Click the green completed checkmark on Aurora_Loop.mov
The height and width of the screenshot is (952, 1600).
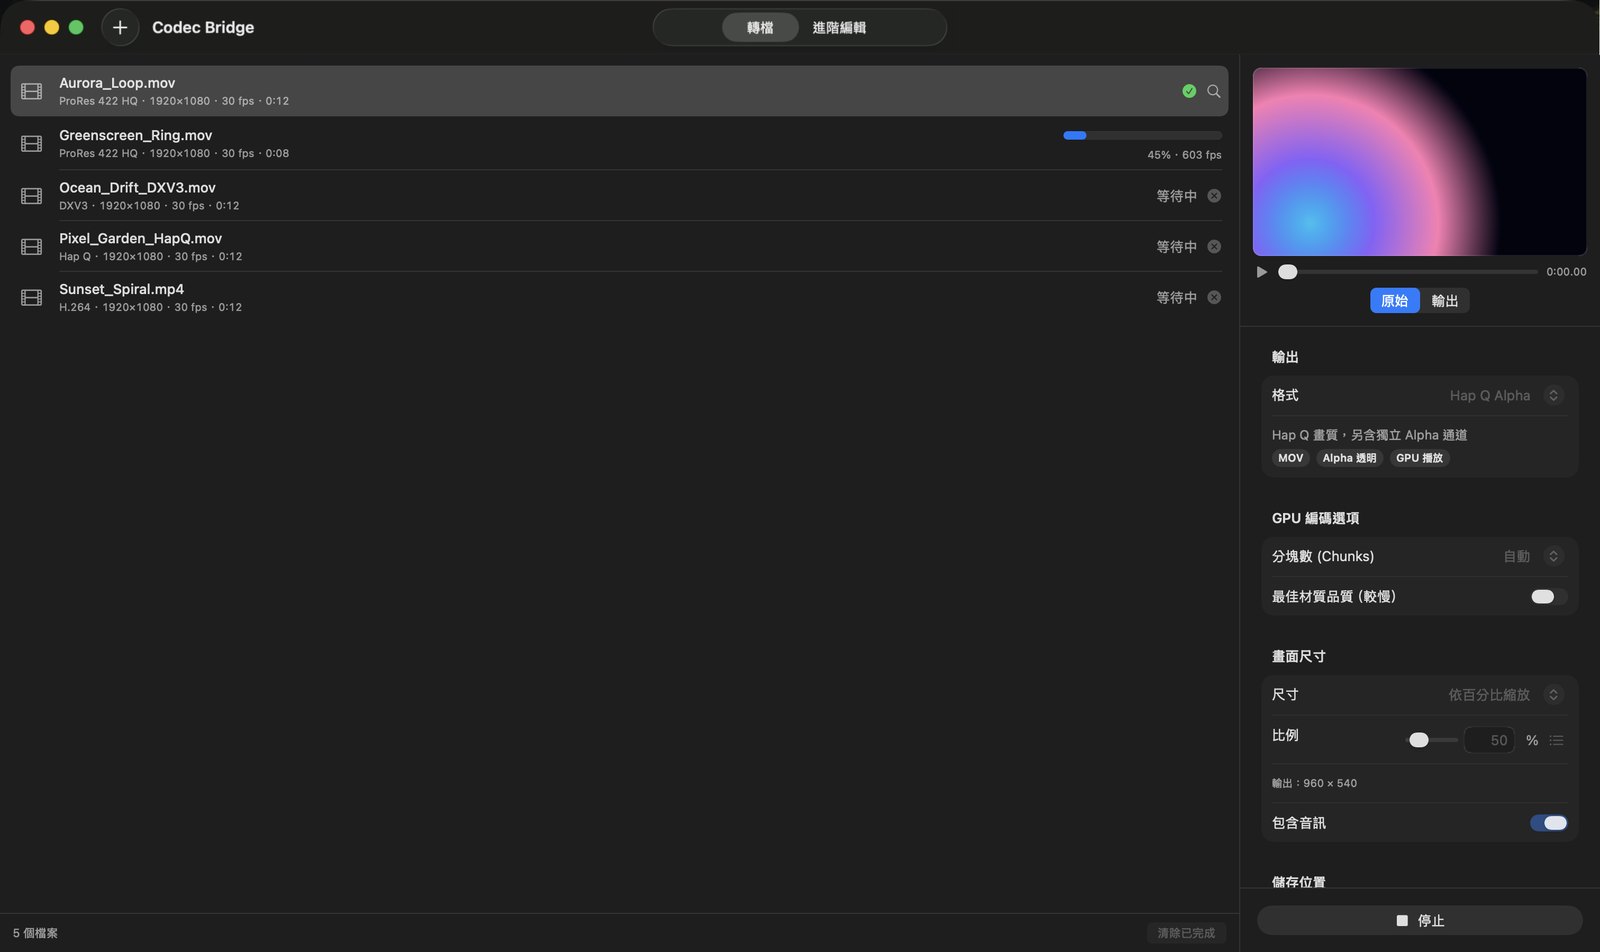1189,91
